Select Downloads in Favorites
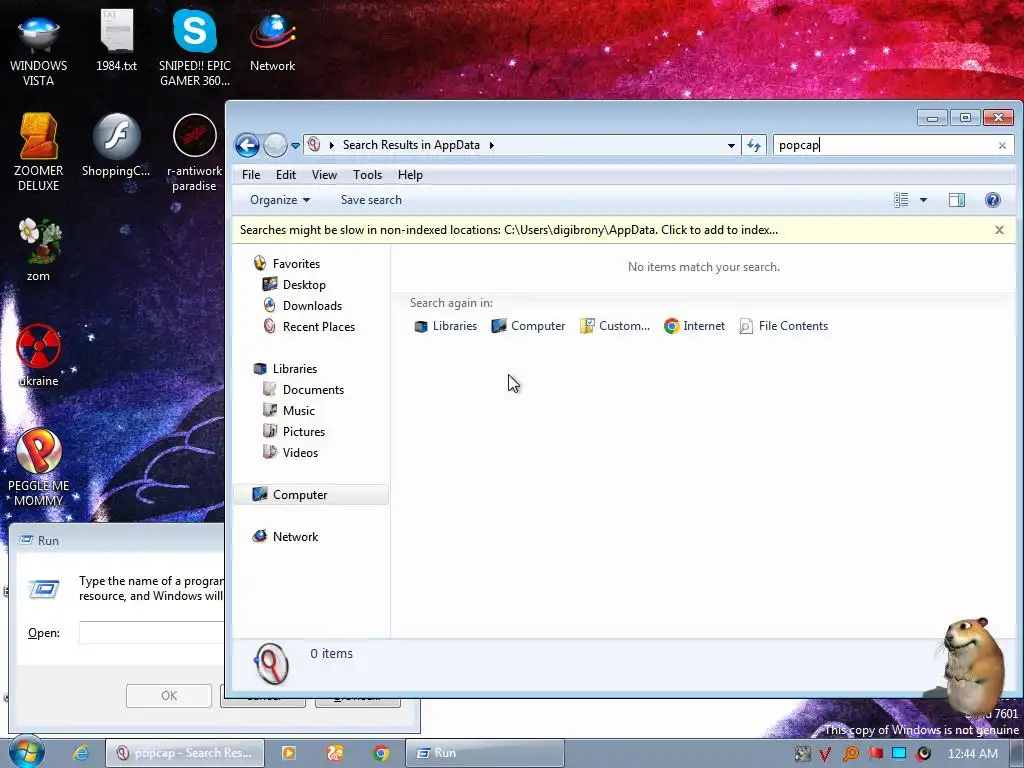This screenshot has width=1024, height=768. 302,306
